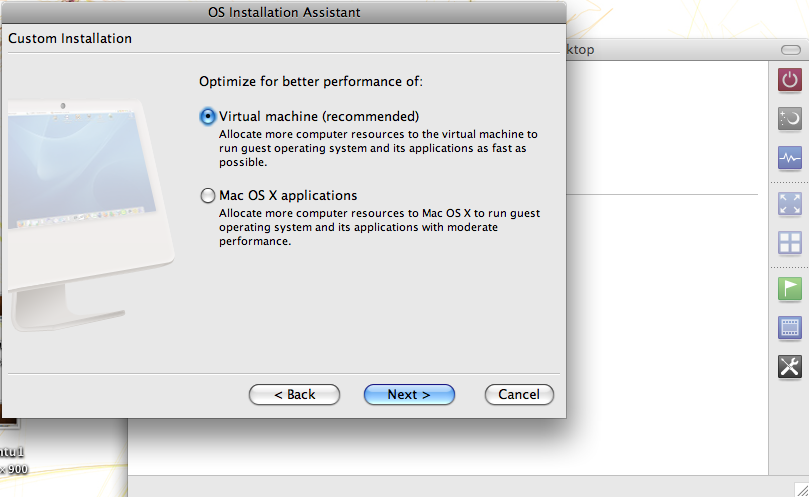
Task: Click the OS Installation Assistant title bar
Action: point(284,12)
